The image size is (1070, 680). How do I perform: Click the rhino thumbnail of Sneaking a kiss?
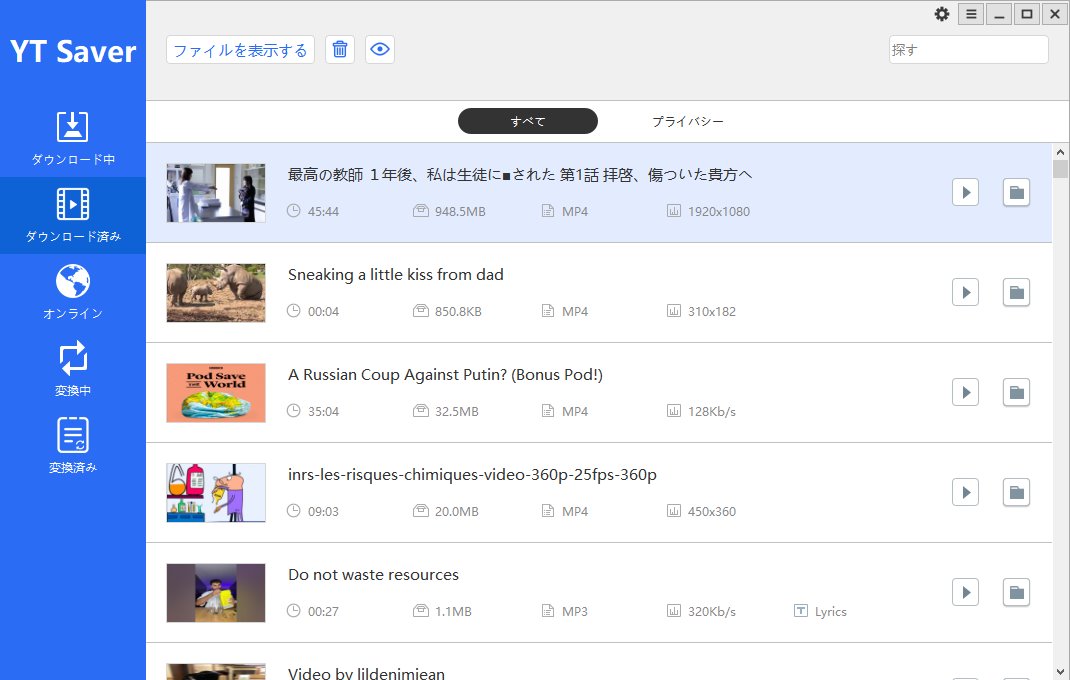tap(216, 292)
